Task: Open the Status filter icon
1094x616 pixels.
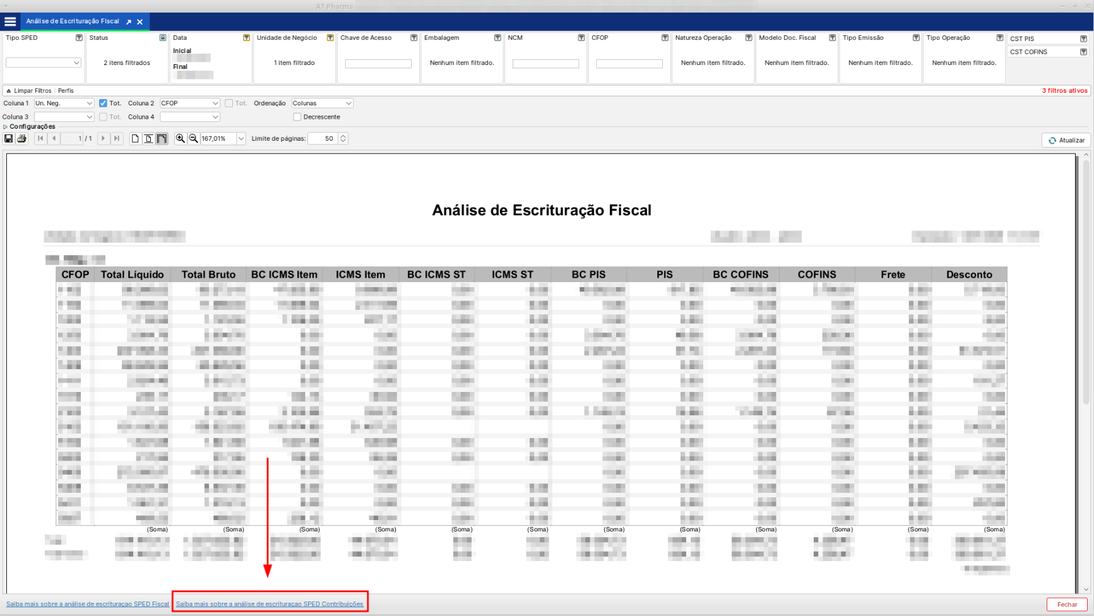Action: click(163, 38)
